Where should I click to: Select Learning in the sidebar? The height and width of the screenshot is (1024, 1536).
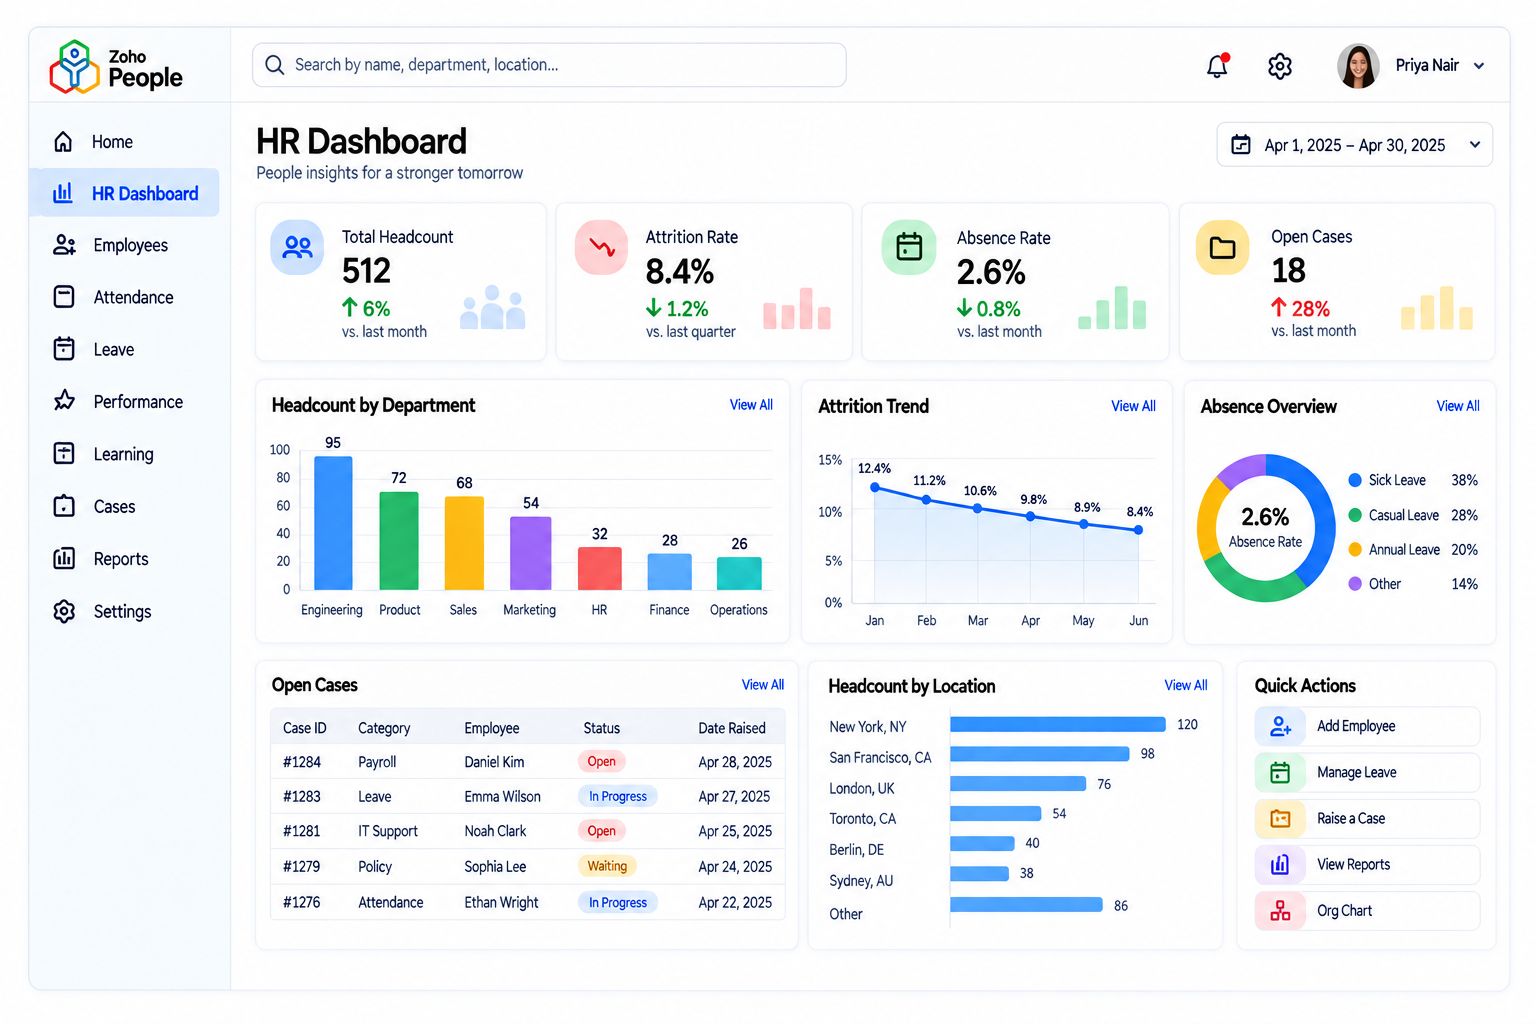(x=124, y=454)
